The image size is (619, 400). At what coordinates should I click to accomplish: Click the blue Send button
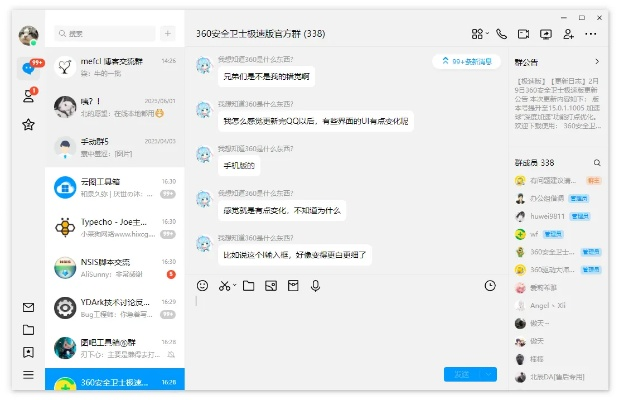click(461, 374)
